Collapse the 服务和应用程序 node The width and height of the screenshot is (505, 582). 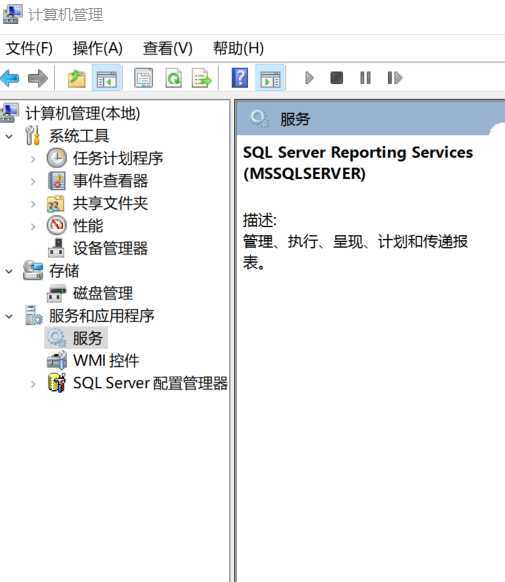[9, 316]
